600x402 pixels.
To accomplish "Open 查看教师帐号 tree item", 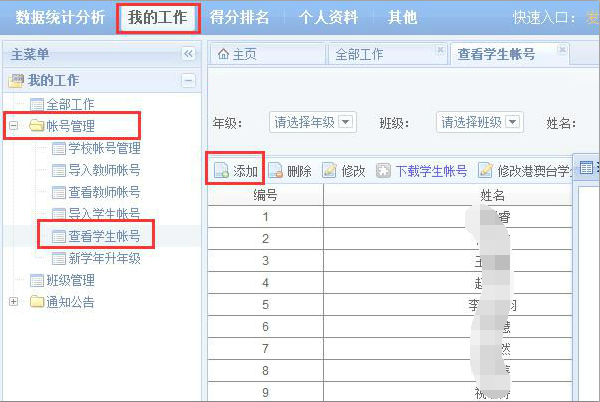I will tap(104, 192).
